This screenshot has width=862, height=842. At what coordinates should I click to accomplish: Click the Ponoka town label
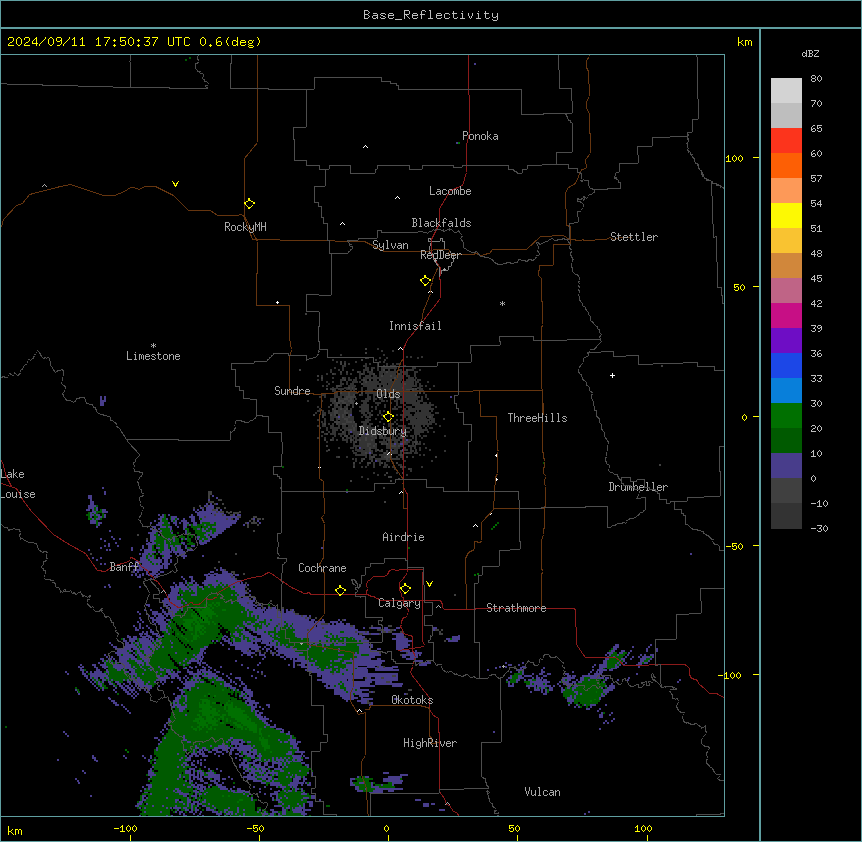480,136
